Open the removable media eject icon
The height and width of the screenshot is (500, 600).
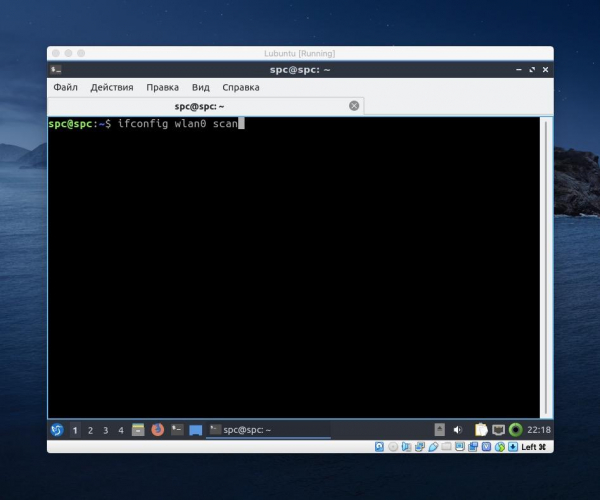coord(440,430)
